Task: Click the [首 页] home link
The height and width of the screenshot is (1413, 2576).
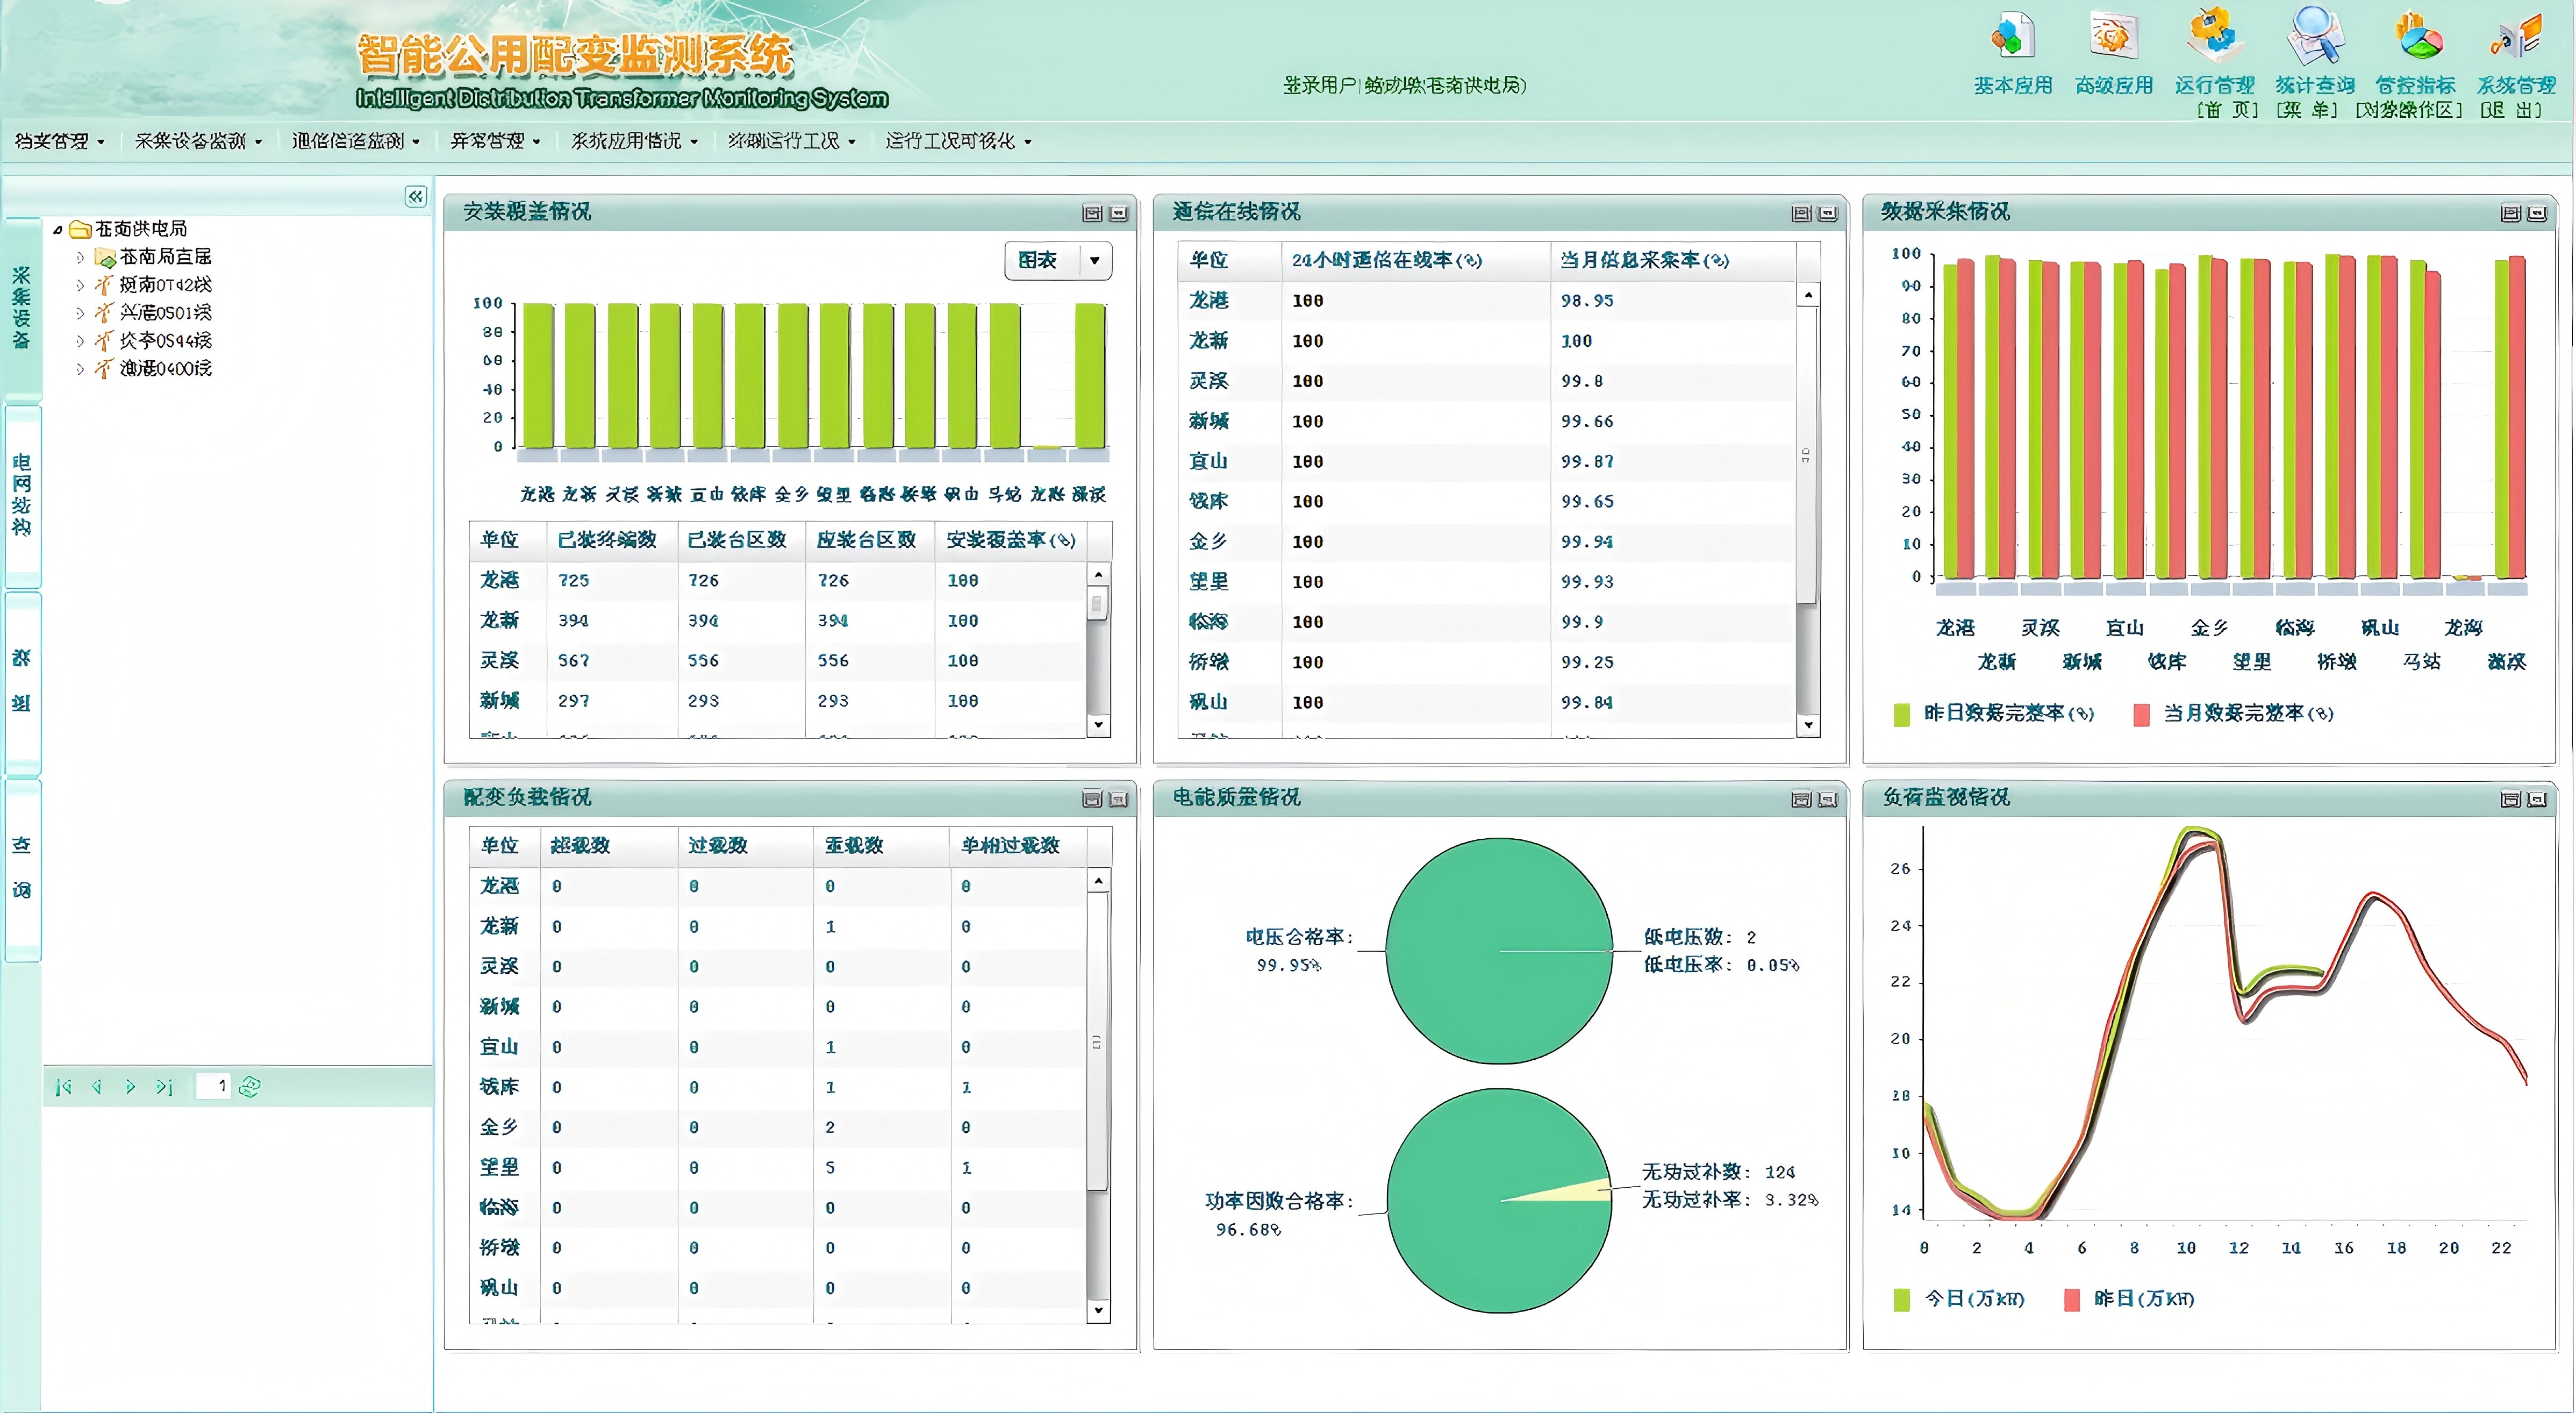Action: pyautogui.click(x=2227, y=110)
